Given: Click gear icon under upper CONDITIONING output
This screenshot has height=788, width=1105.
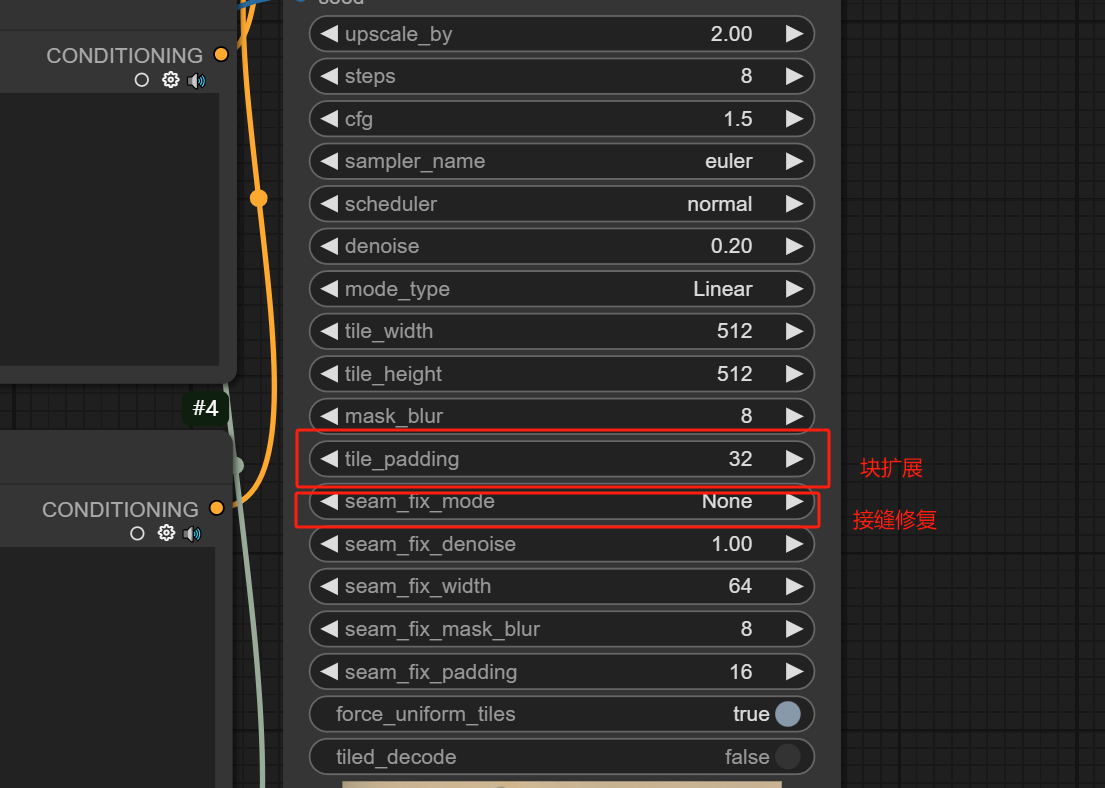Looking at the screenshot, I should tap(170, 80).
